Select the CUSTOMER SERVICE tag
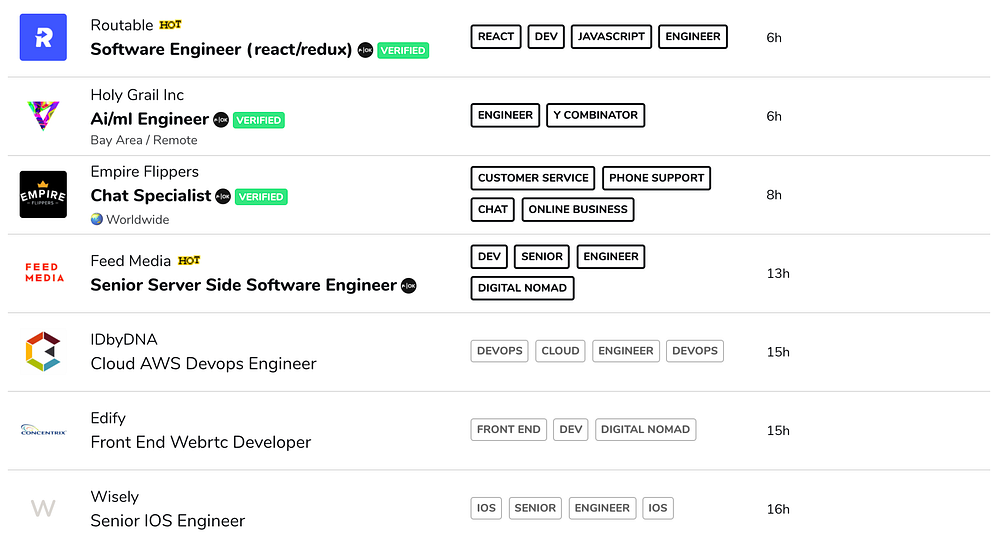The height and width of the screenshot is (544, 1000). tap(533, 179)
